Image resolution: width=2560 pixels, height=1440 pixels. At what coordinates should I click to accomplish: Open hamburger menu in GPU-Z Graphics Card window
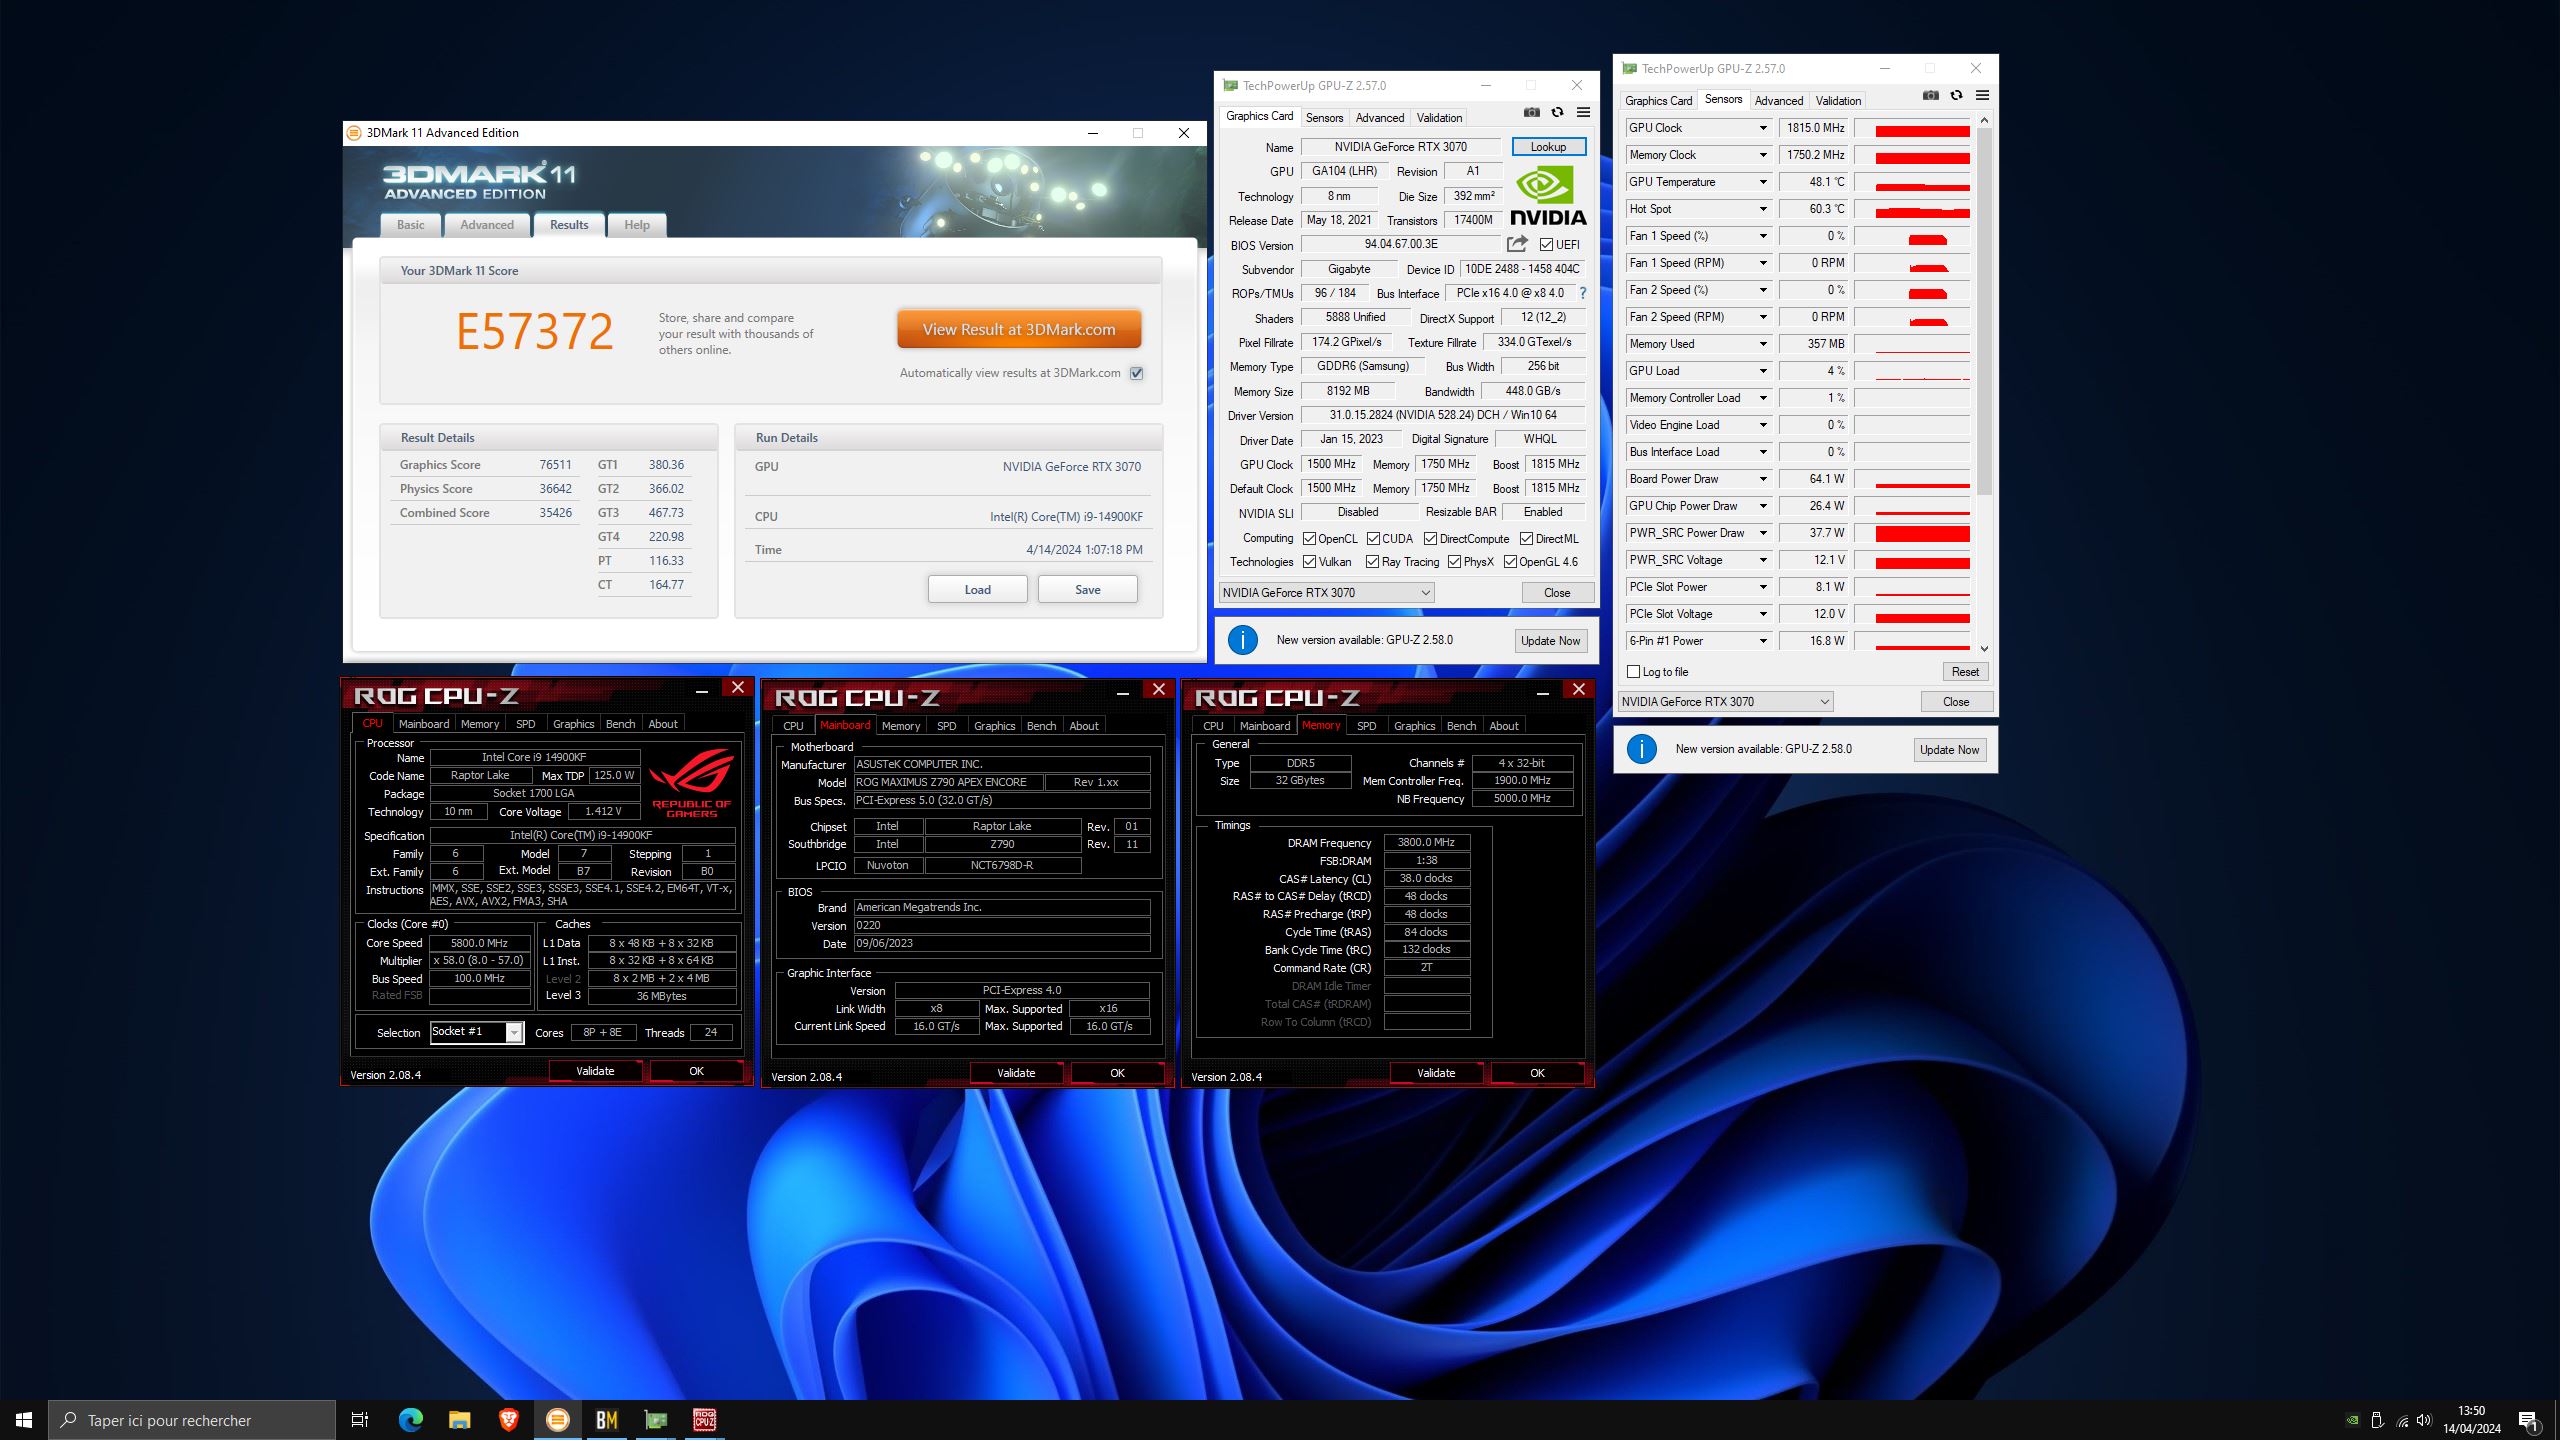(1583, 112)
